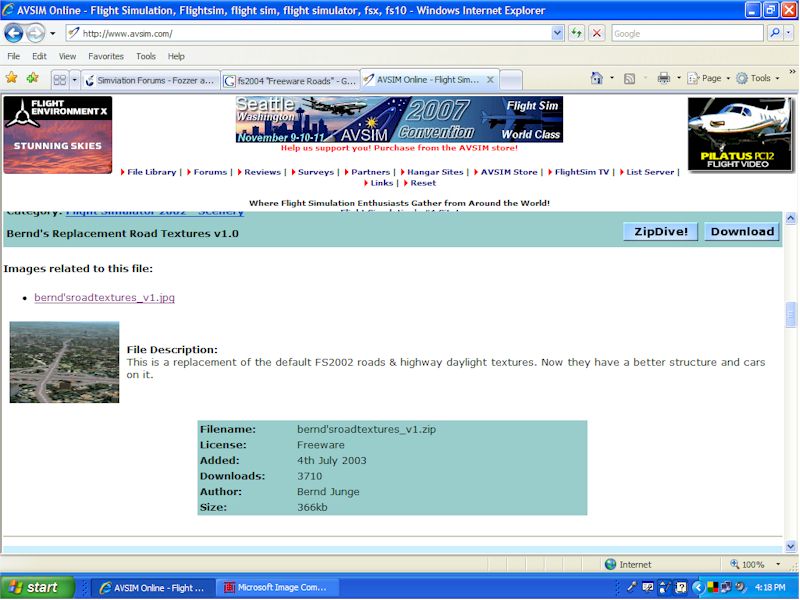Click the Home page icon
The height and width of the screenshot is (600, 800).
(x=597, y=78)
